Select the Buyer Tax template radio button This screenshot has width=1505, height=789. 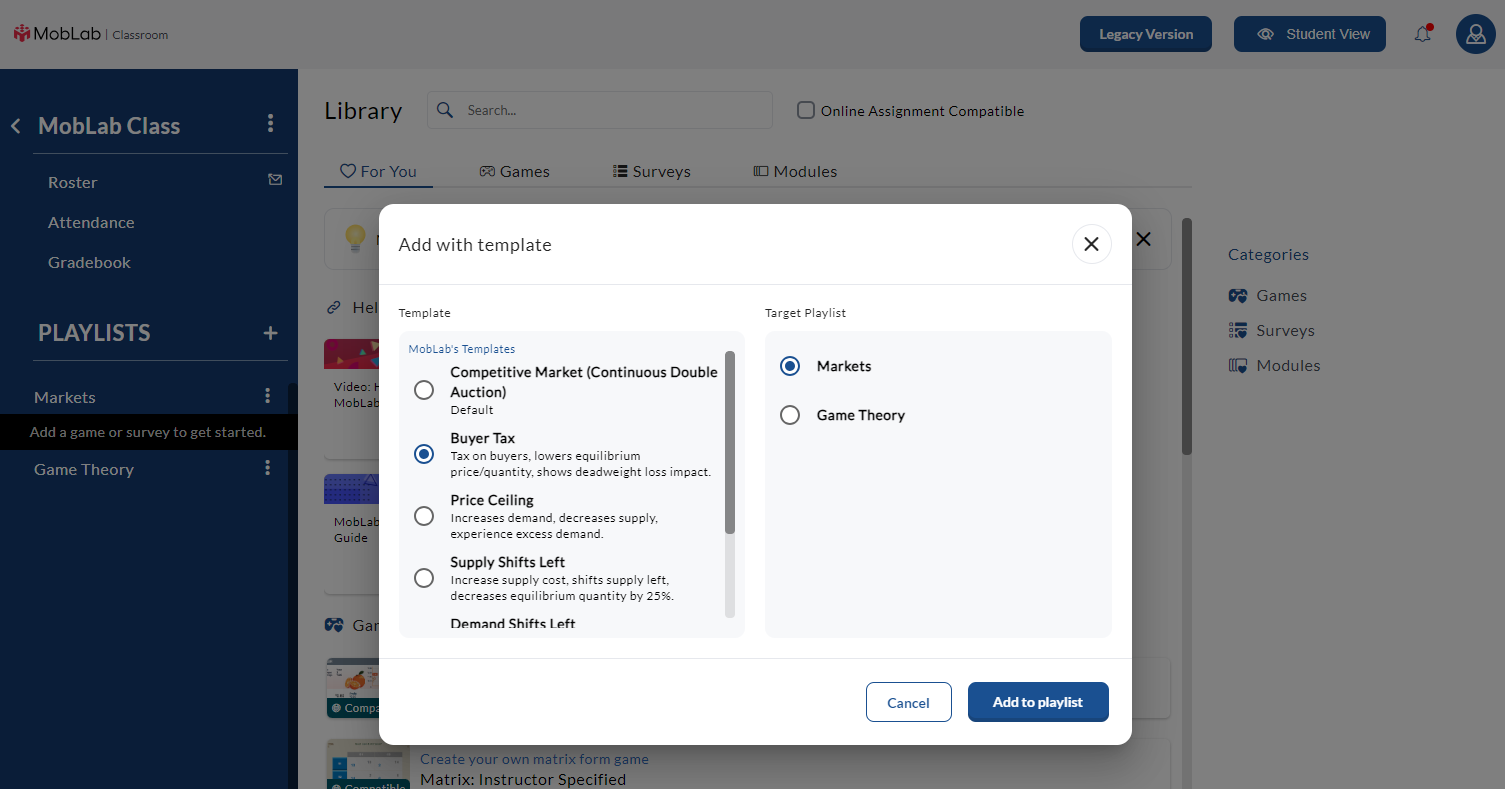point(424,454)
